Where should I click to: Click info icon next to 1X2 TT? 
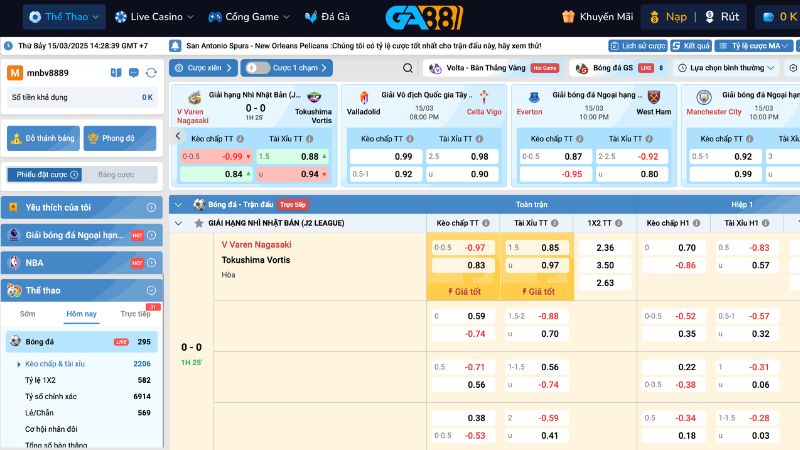tap(618, 223)
